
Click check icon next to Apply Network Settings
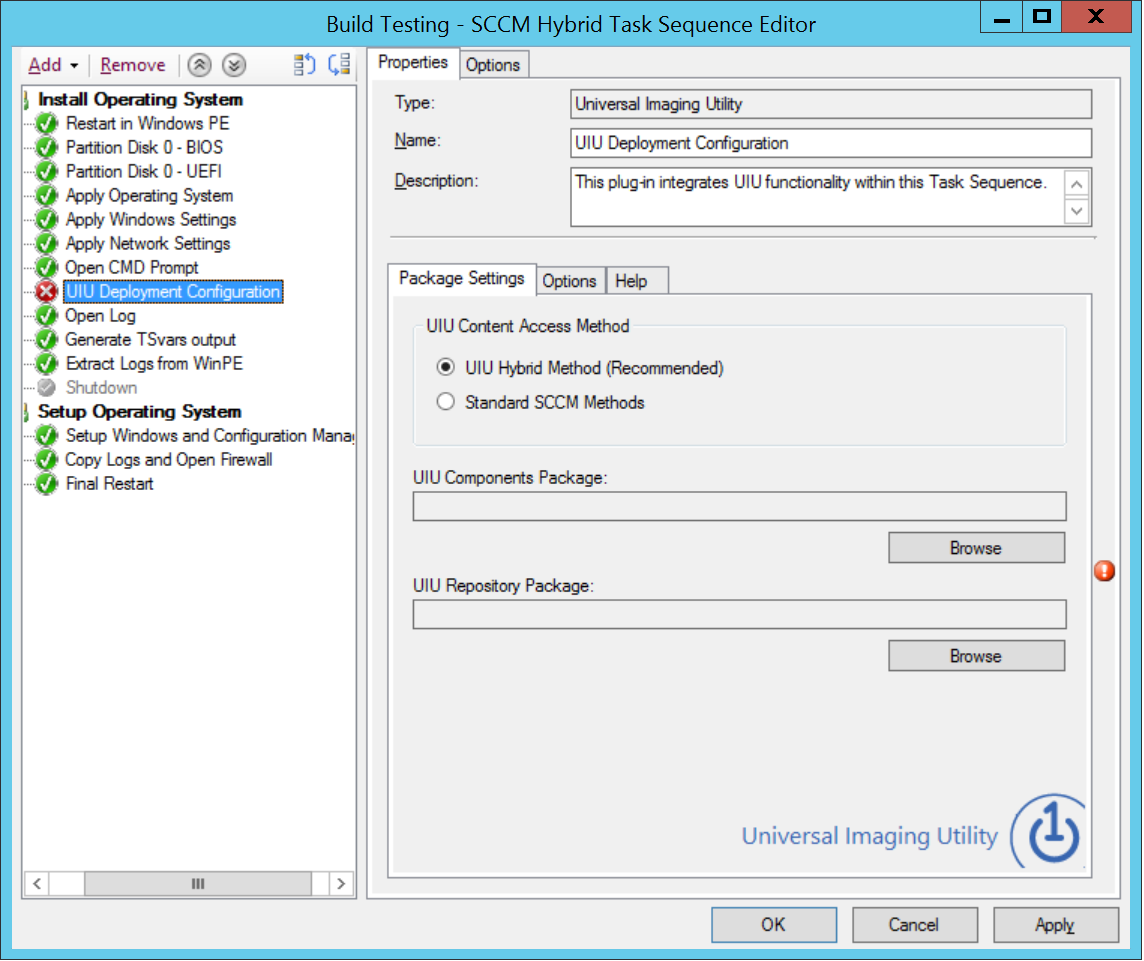point(47,244)
